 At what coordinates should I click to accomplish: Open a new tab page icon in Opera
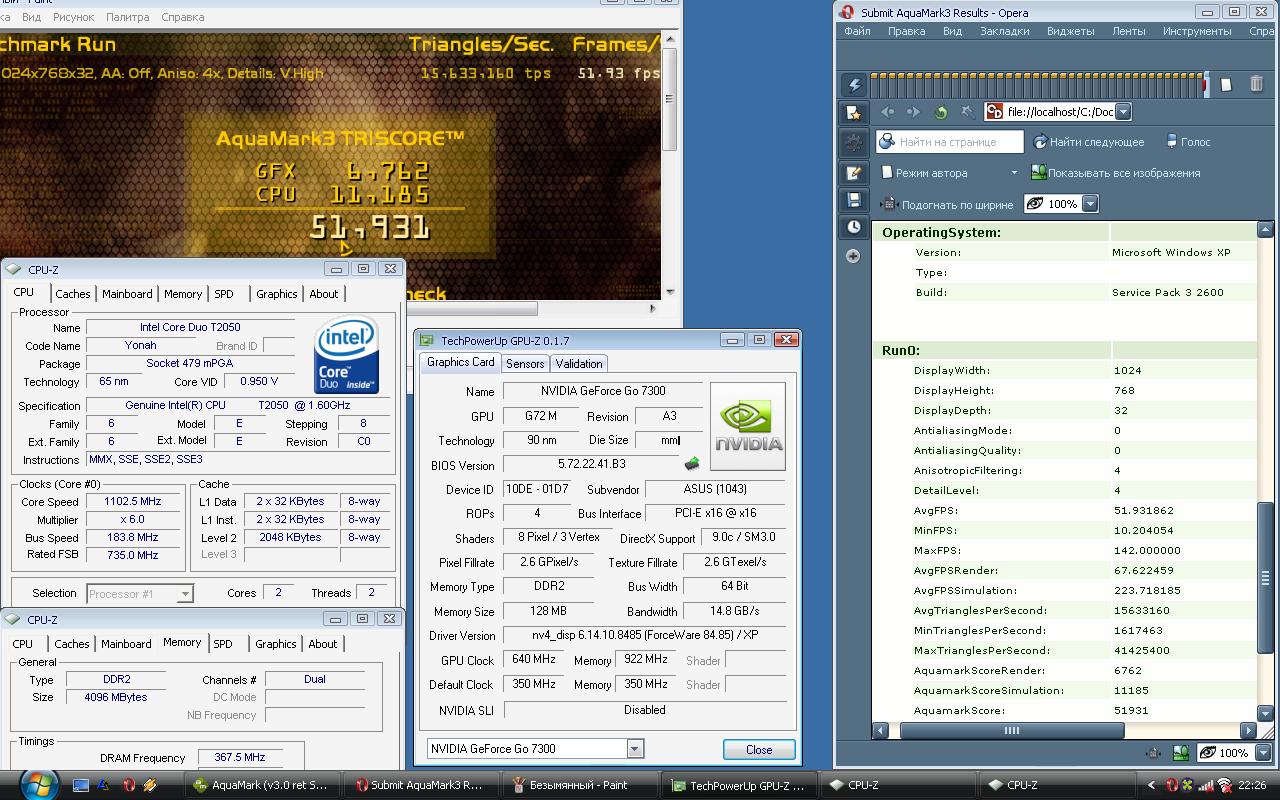pos(1227,85)
